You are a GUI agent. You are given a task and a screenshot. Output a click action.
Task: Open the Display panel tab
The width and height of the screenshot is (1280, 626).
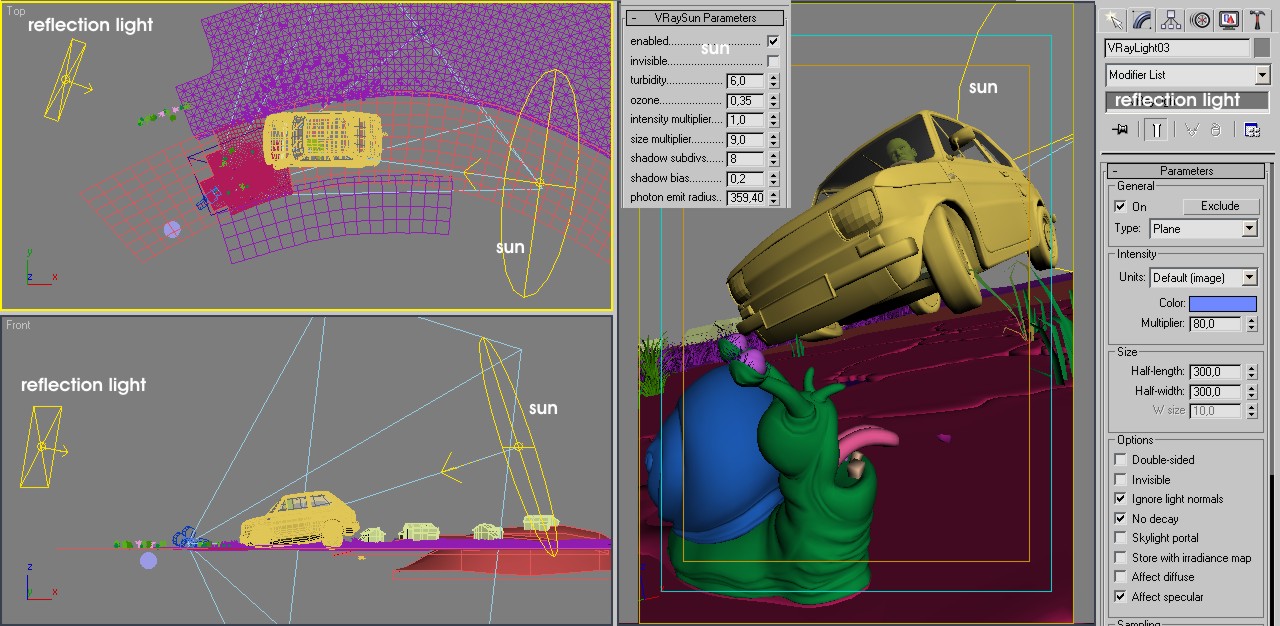click(x=1229, y=20)
